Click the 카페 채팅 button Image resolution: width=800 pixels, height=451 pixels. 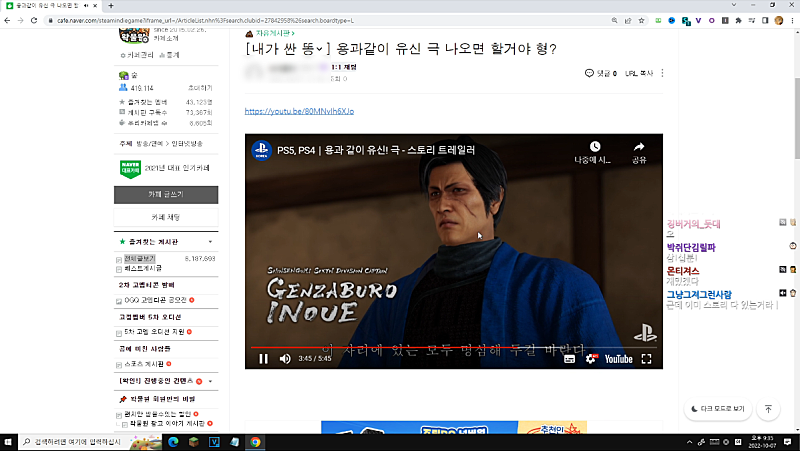pyautogui.click(x=167, y=217)
